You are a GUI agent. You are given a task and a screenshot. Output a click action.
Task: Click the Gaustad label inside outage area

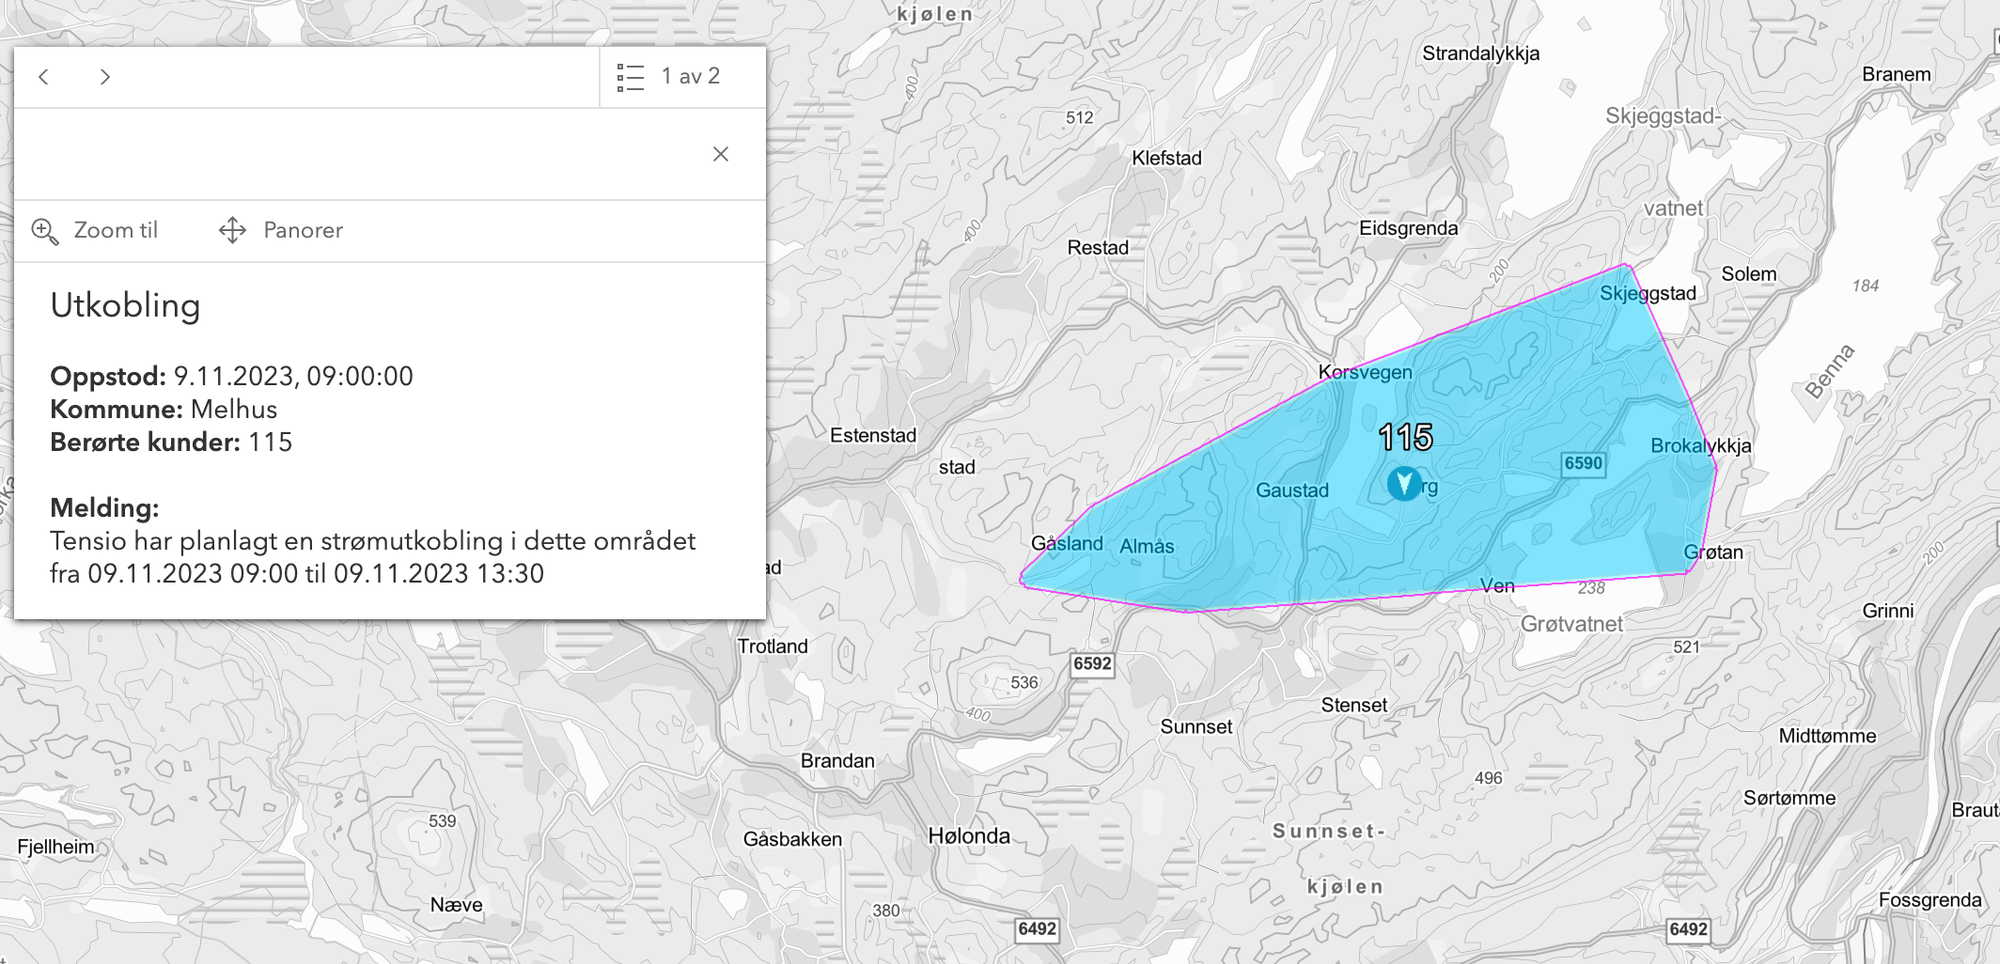coord(1292,490)
